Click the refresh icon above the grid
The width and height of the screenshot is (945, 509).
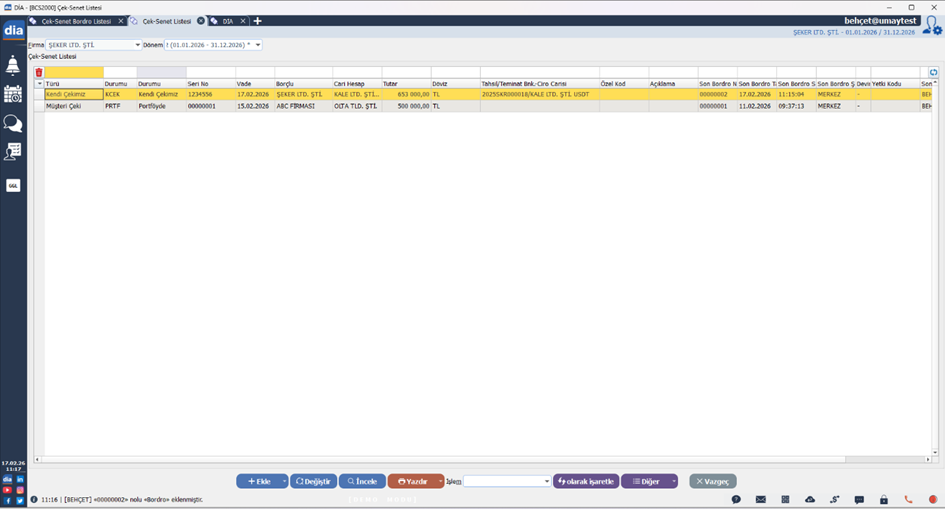click(933, 72)
